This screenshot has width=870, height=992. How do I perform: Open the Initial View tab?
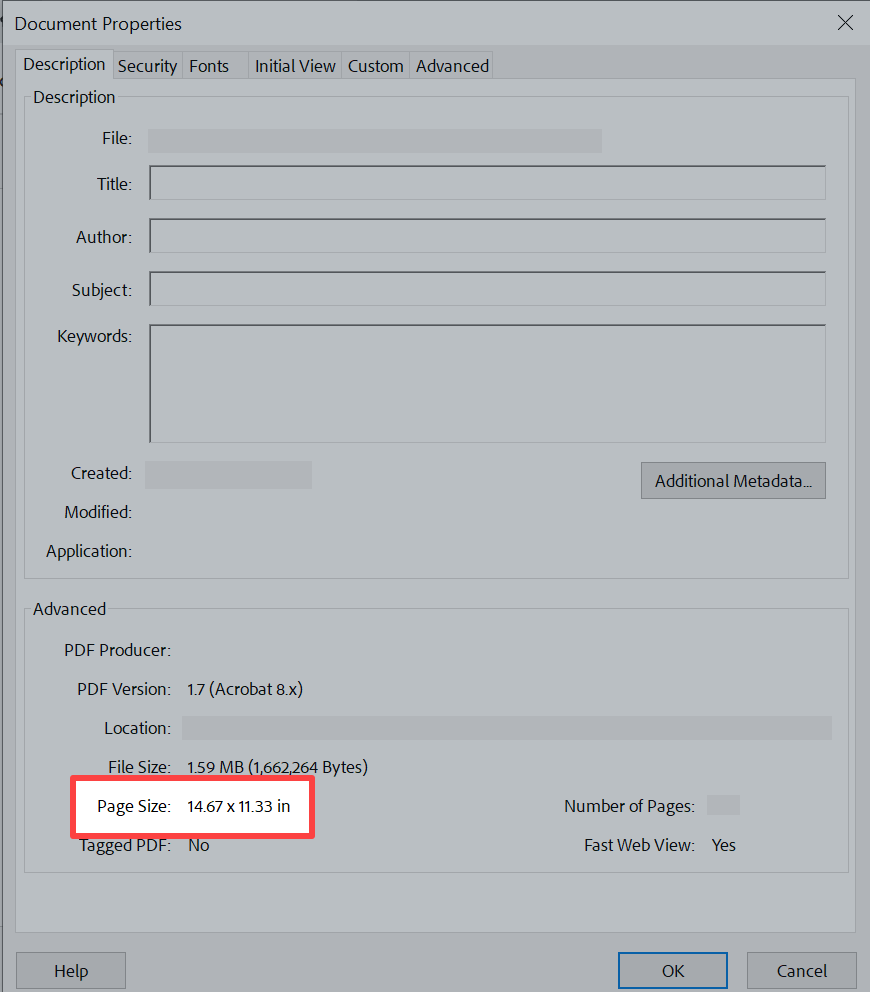295,66
